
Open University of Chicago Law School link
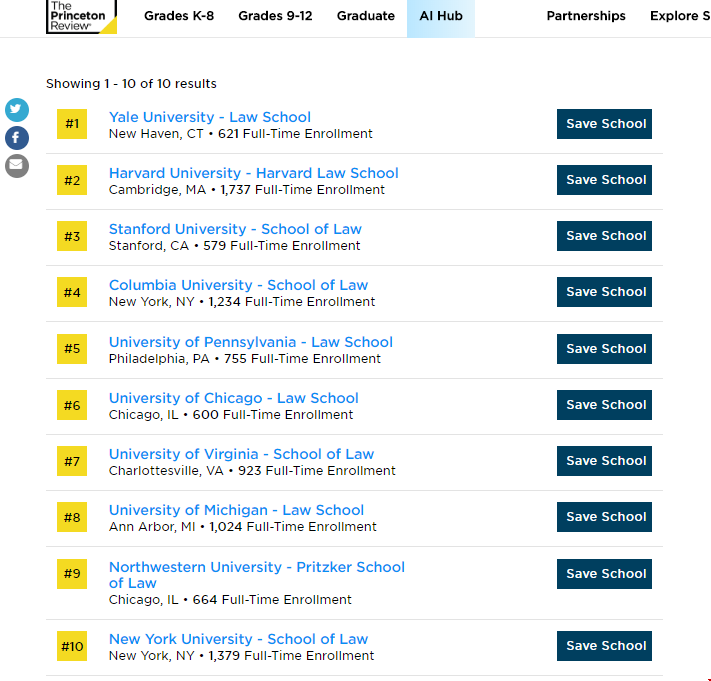point(233,398)
